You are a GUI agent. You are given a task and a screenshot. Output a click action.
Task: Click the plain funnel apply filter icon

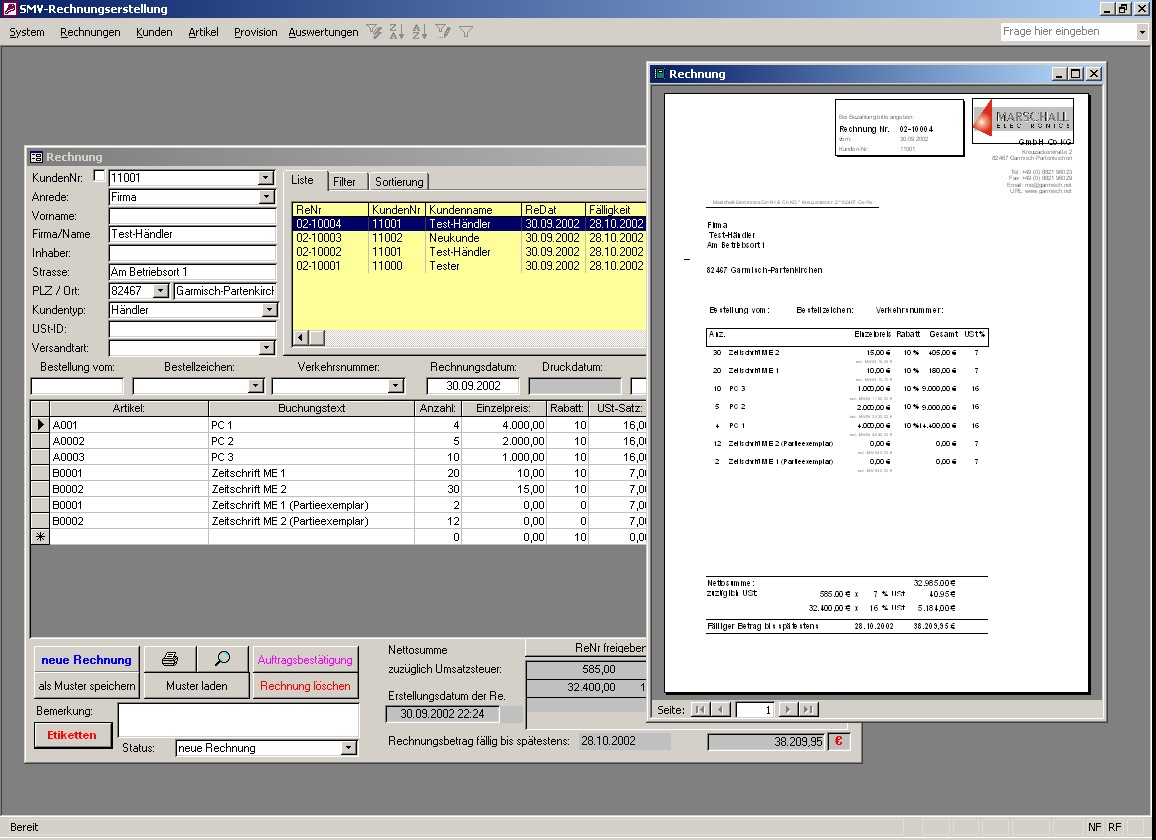(466, 32)
